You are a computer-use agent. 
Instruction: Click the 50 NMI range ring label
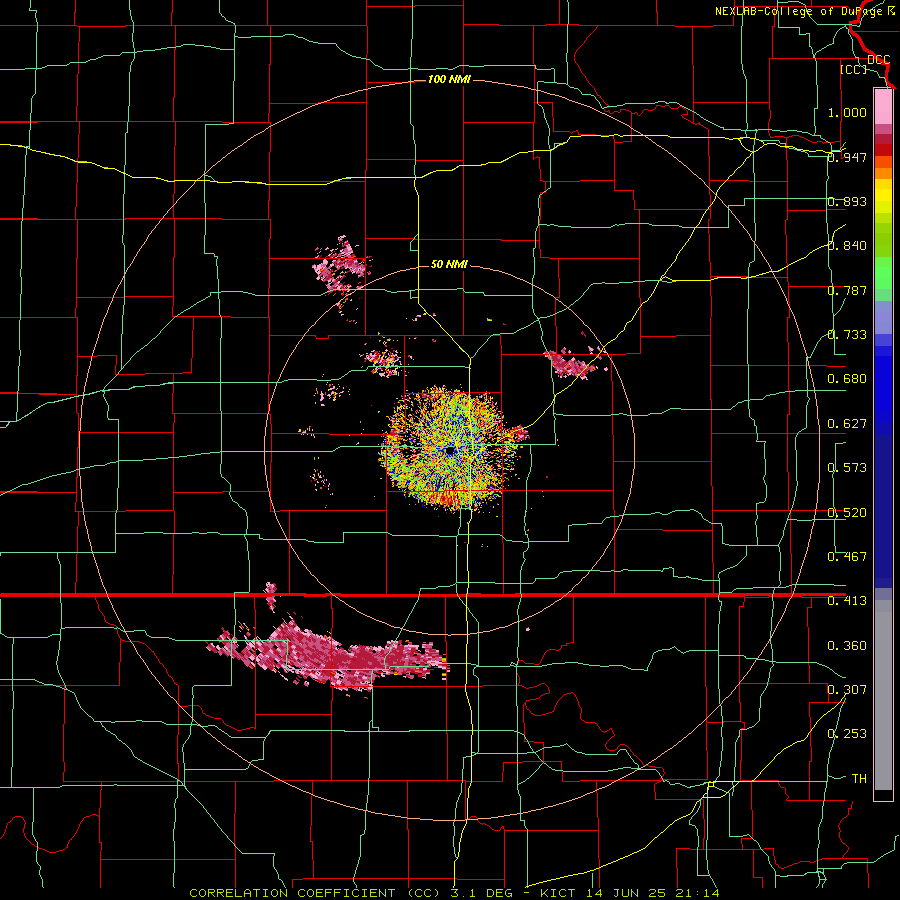[x=449, y=264]
